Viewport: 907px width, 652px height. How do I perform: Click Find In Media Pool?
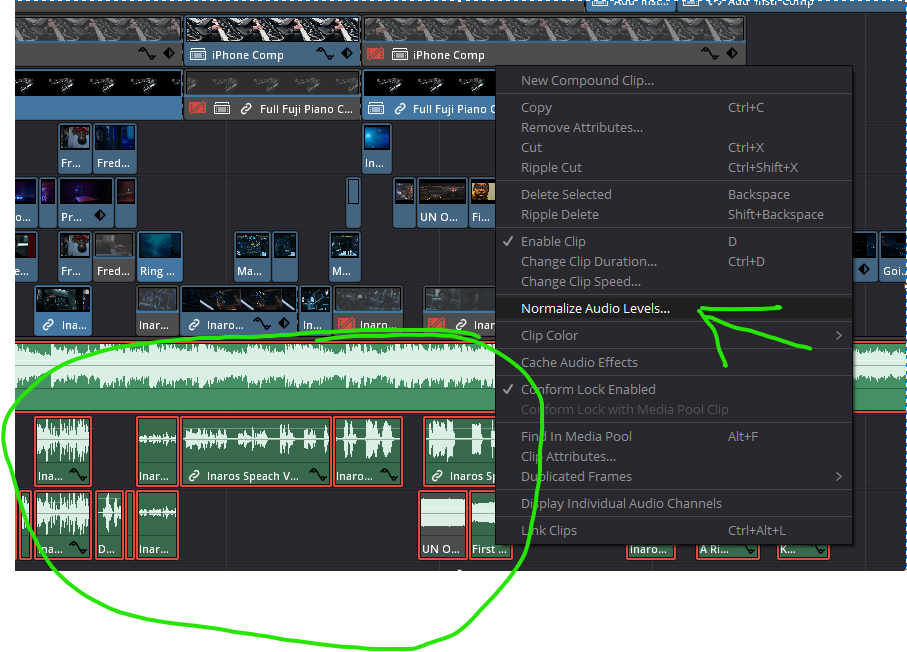click(575, 437)
